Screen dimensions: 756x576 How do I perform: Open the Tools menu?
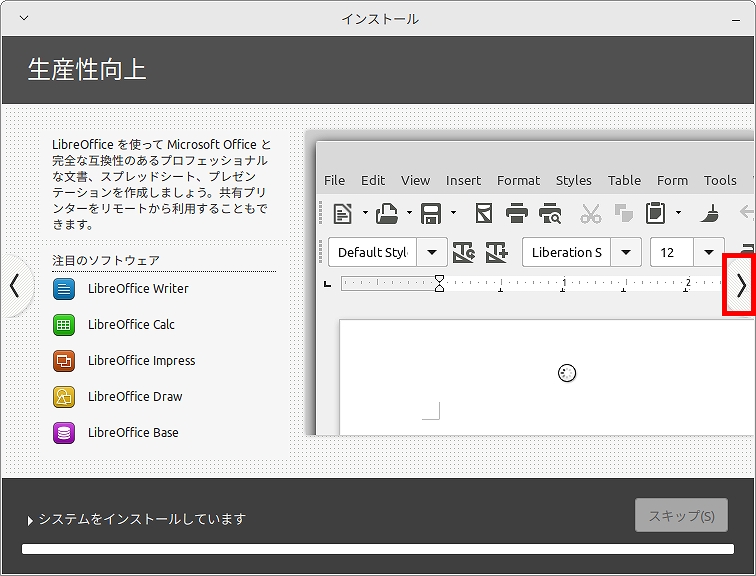(720, 180)
